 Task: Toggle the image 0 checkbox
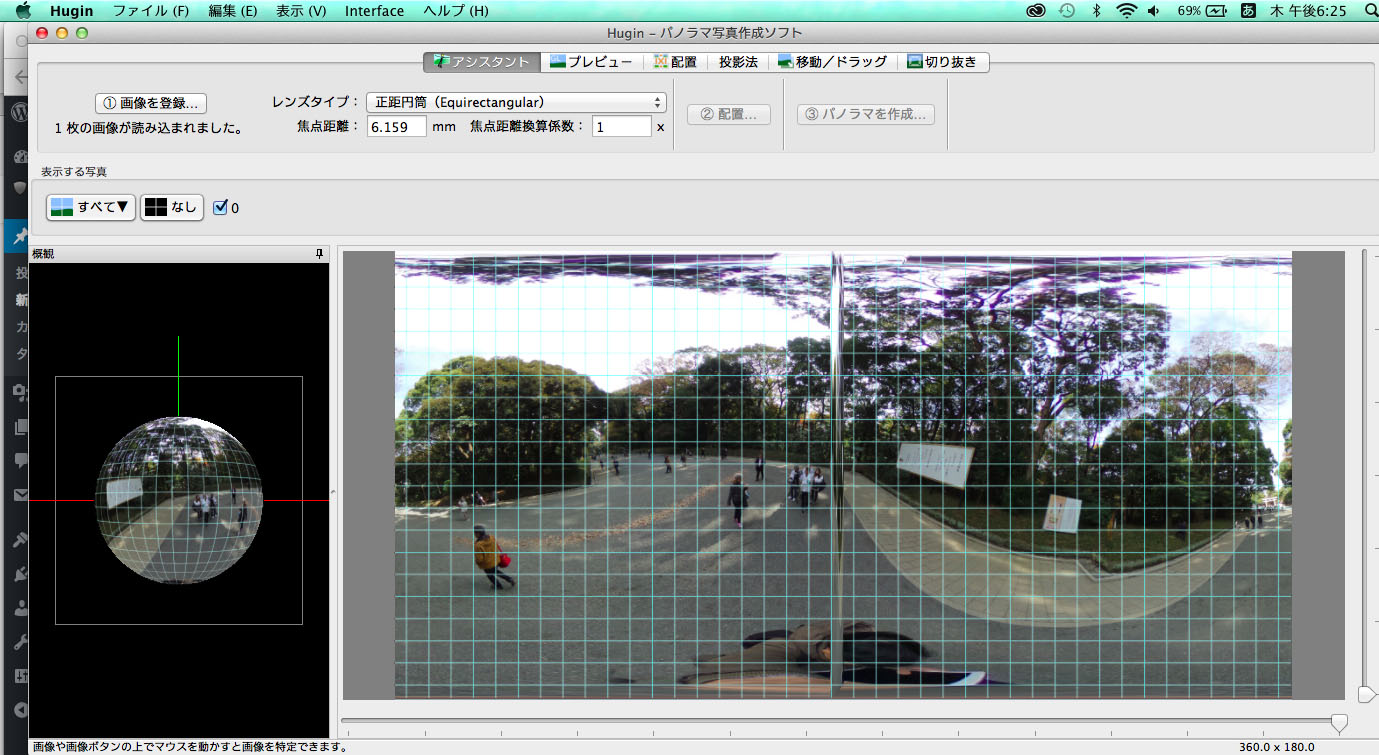click(x=221, y=208)
